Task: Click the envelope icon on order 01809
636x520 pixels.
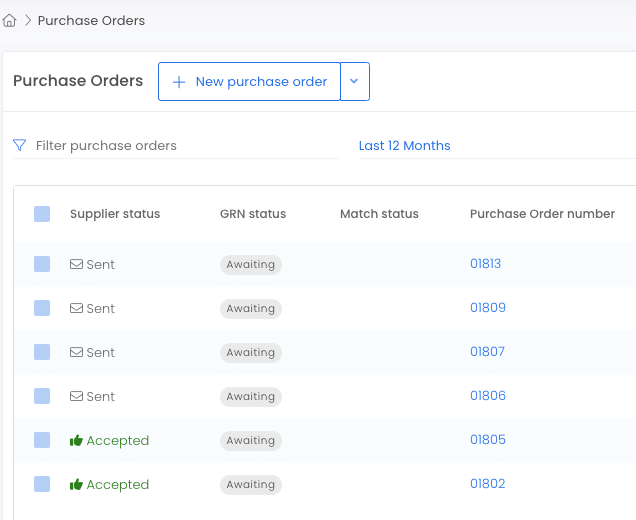Action: tap(76, 308)
